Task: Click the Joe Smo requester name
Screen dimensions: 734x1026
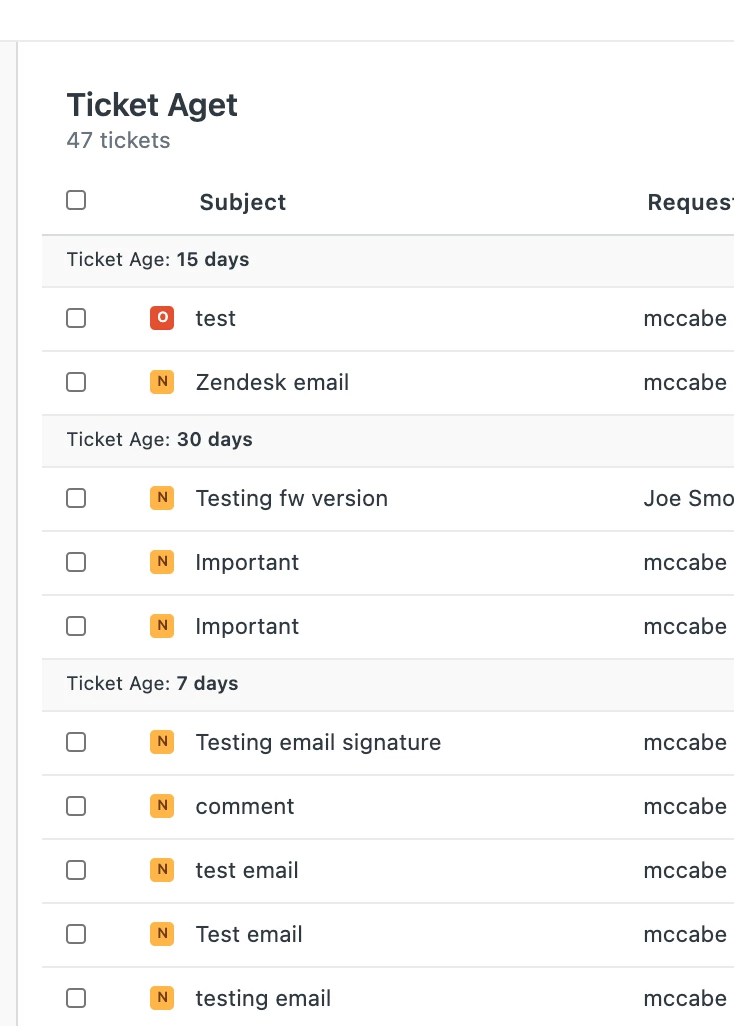Action: coord(688,498)
